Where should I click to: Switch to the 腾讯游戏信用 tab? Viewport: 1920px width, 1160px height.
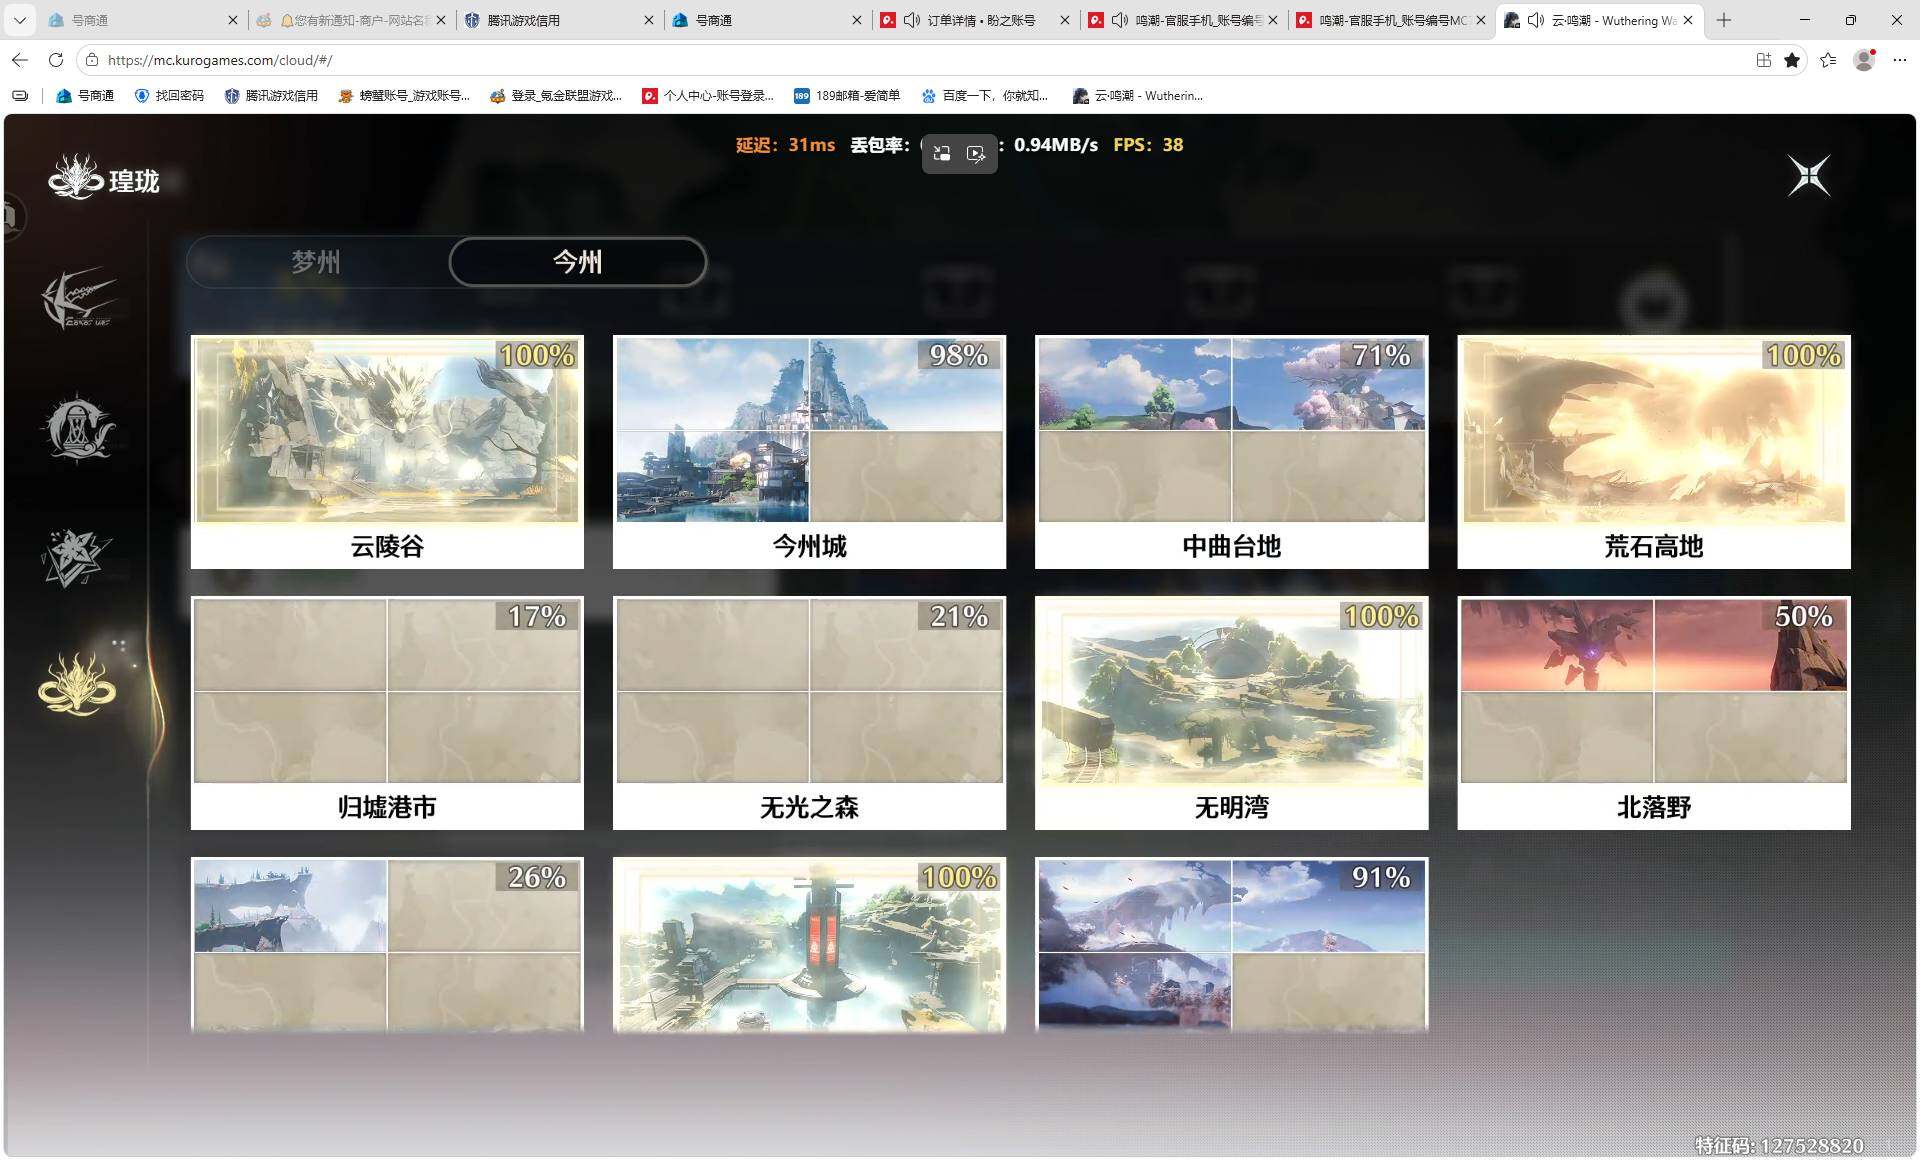click(559, 20)
